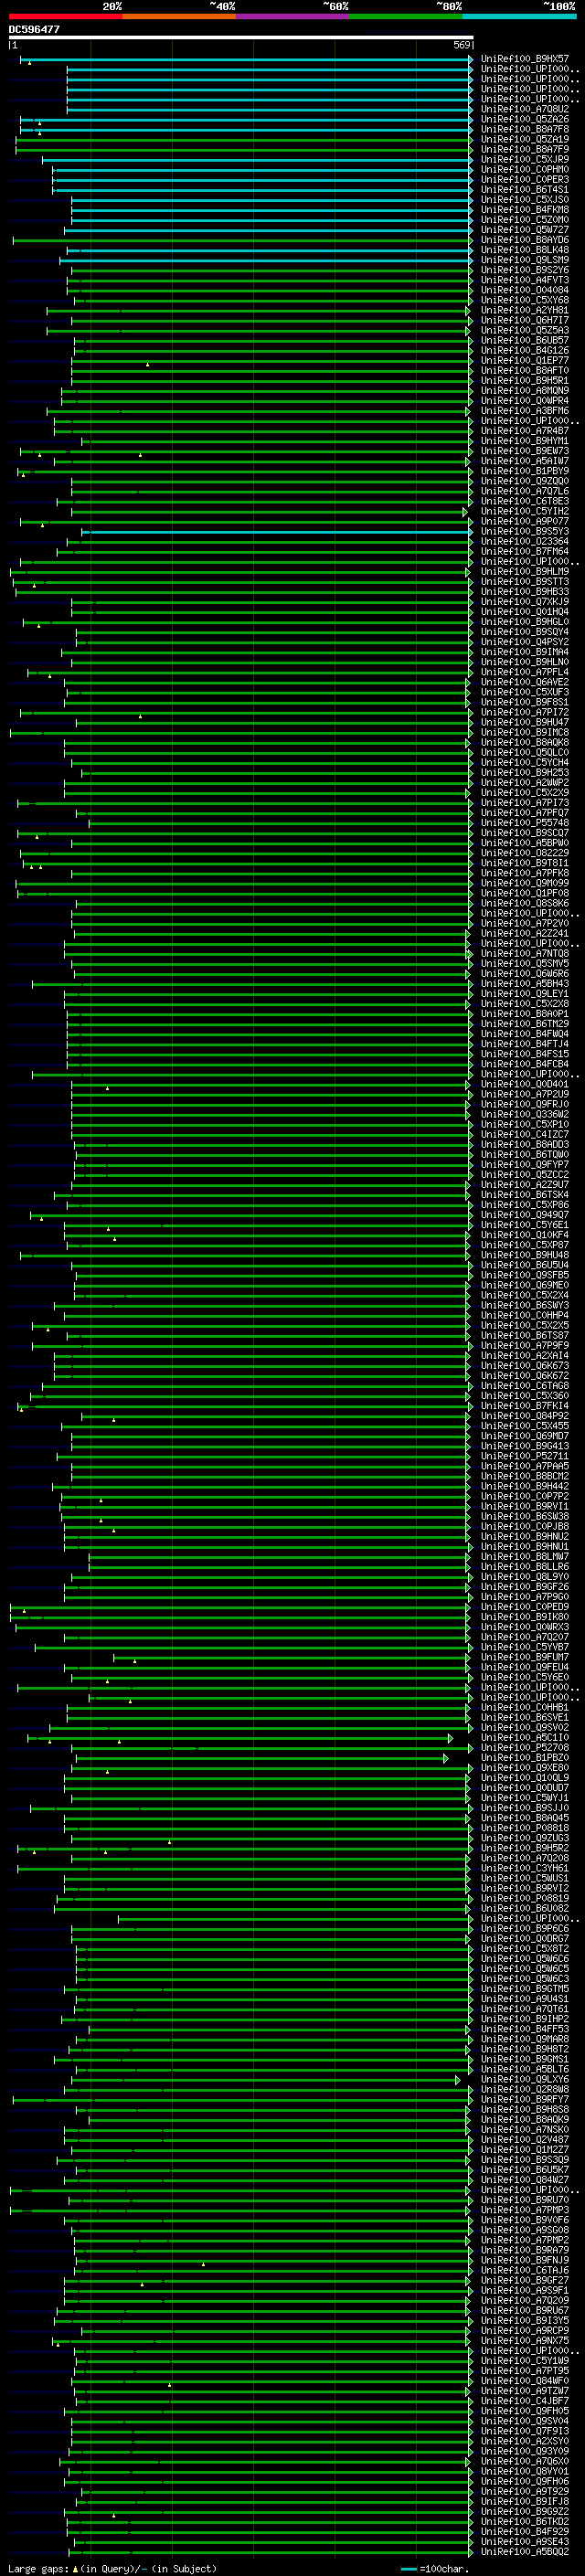Select the UniRef100_A7R4B7 entry
The width and height of the screenshot is (585, 2576).
pyautogui.click(x=525, y=431)
